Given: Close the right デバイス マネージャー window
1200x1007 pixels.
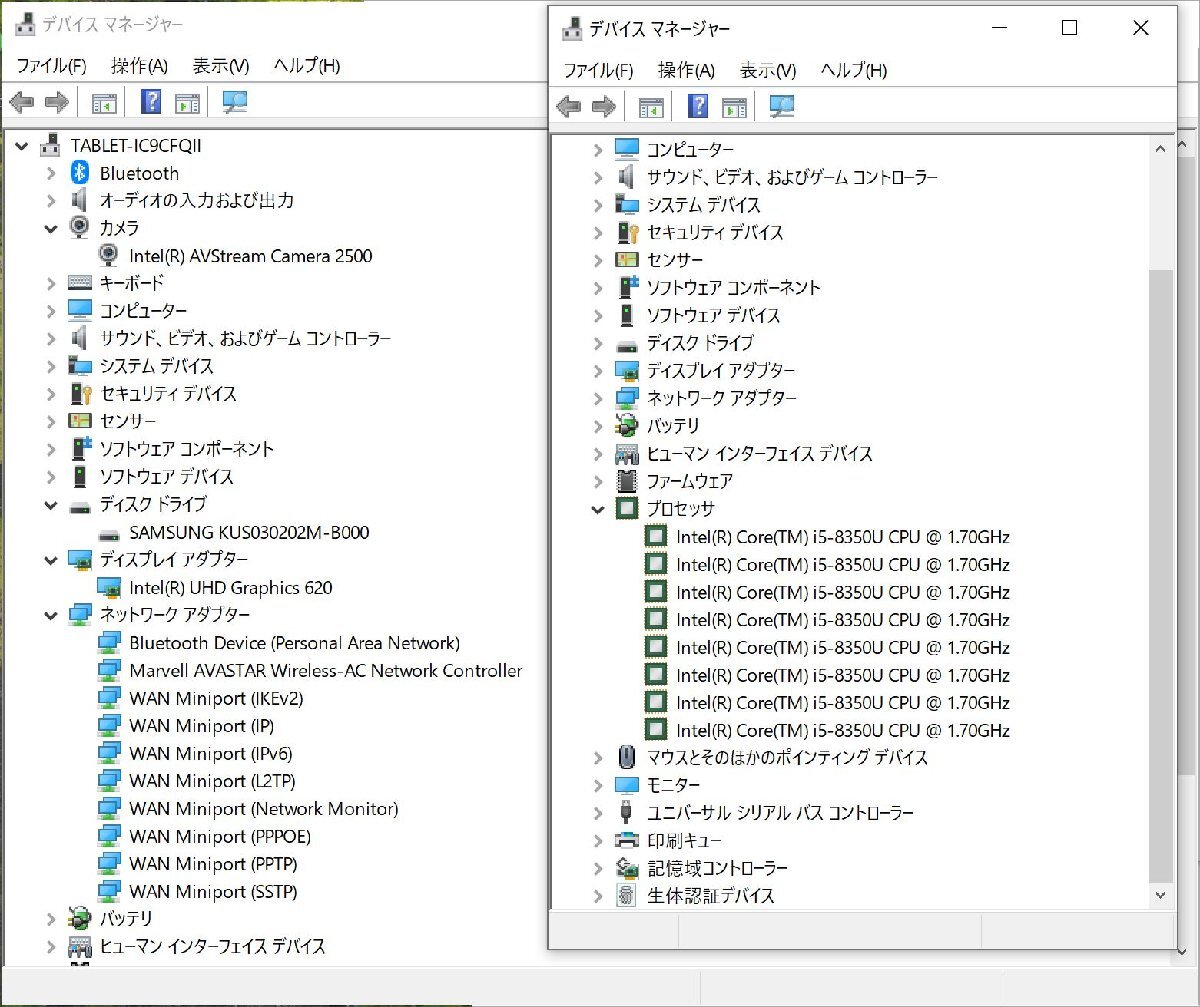Looking at the screenshot, I should pyautogui.click(x=1141, y=28).
